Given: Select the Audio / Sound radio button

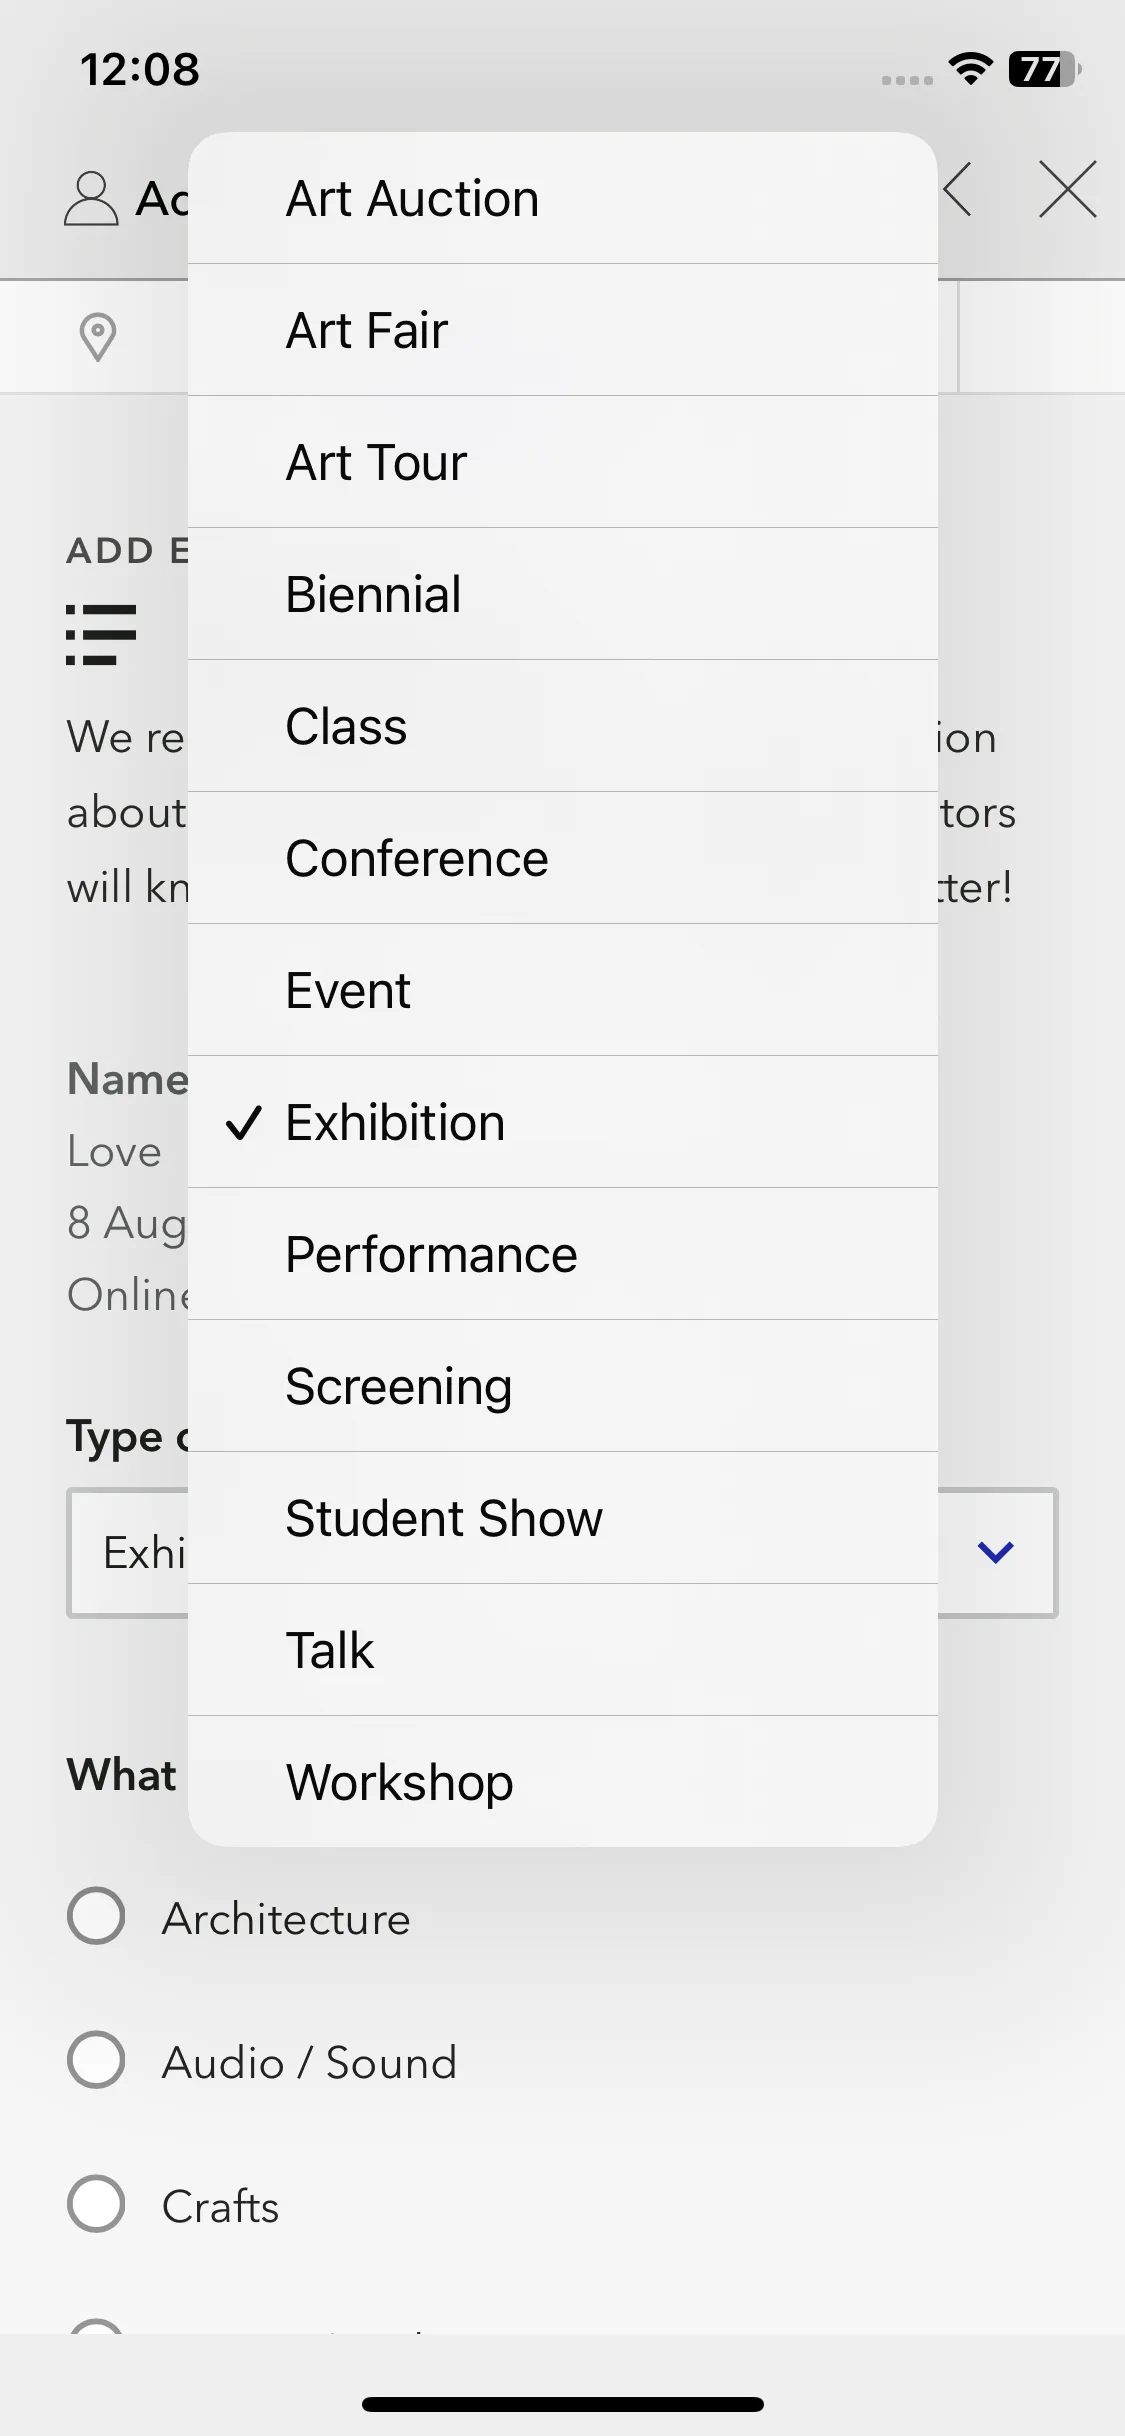Looking at the screenshot, I should click(96, 2060).
